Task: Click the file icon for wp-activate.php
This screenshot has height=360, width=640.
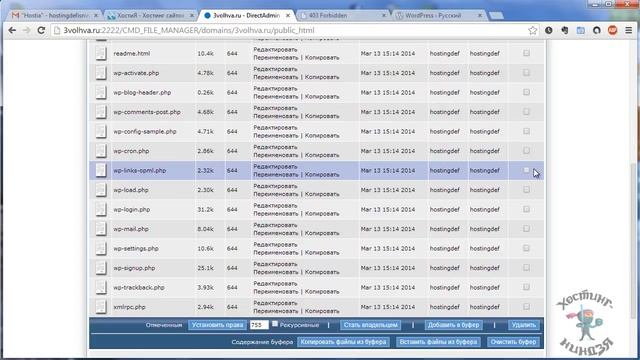Action: [x=101, y=73]
